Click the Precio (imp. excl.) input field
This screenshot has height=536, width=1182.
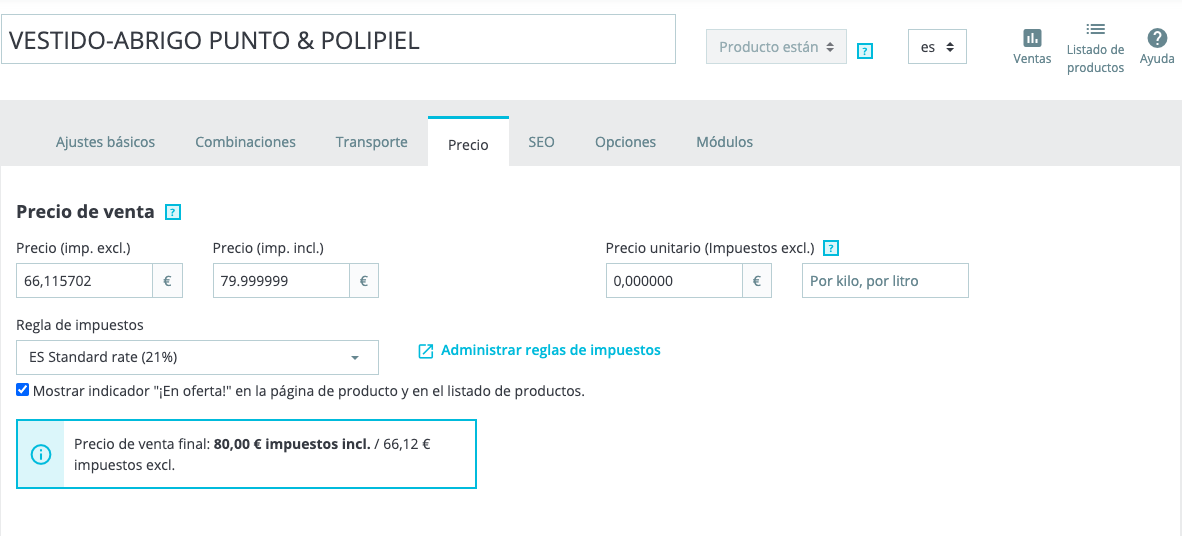(x=85, y=281)
